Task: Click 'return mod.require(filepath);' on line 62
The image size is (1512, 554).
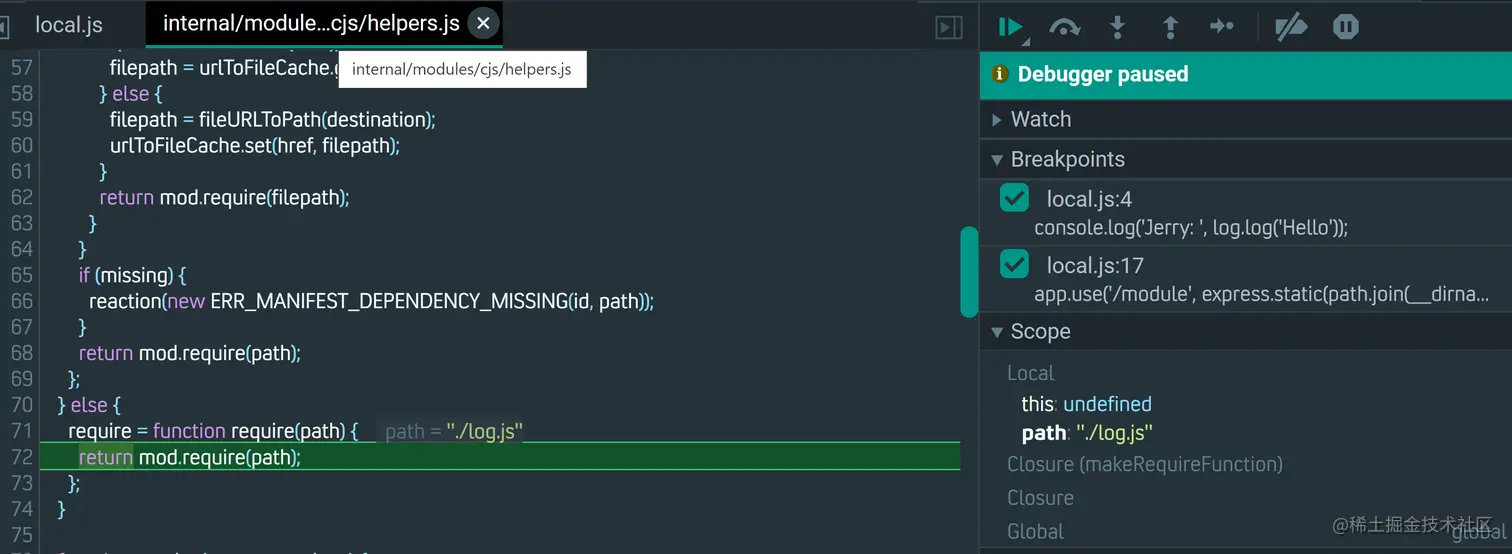Action: (x=225, y=197)
